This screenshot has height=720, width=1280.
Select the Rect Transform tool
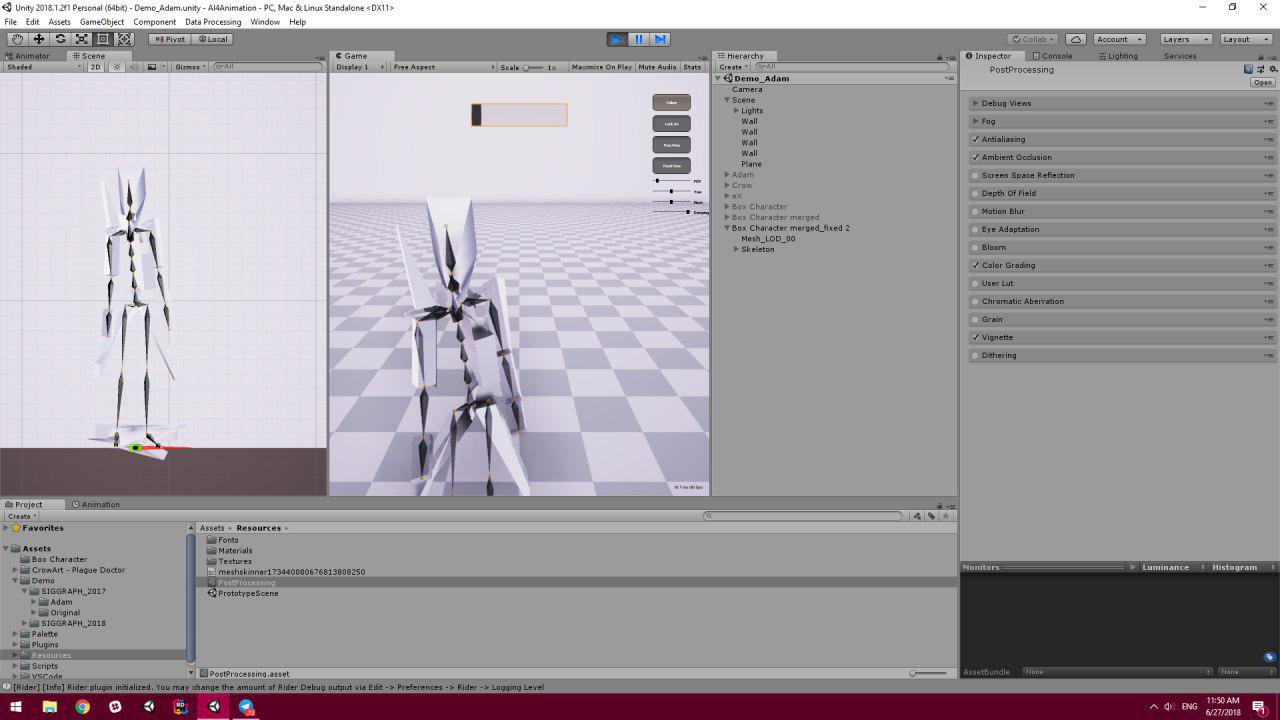103,39
